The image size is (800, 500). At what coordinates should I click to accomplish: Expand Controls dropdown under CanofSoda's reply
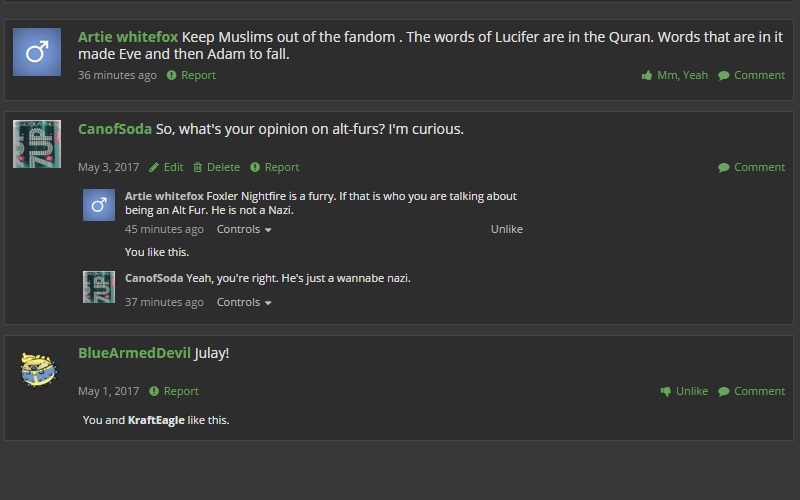pos(244,302)
